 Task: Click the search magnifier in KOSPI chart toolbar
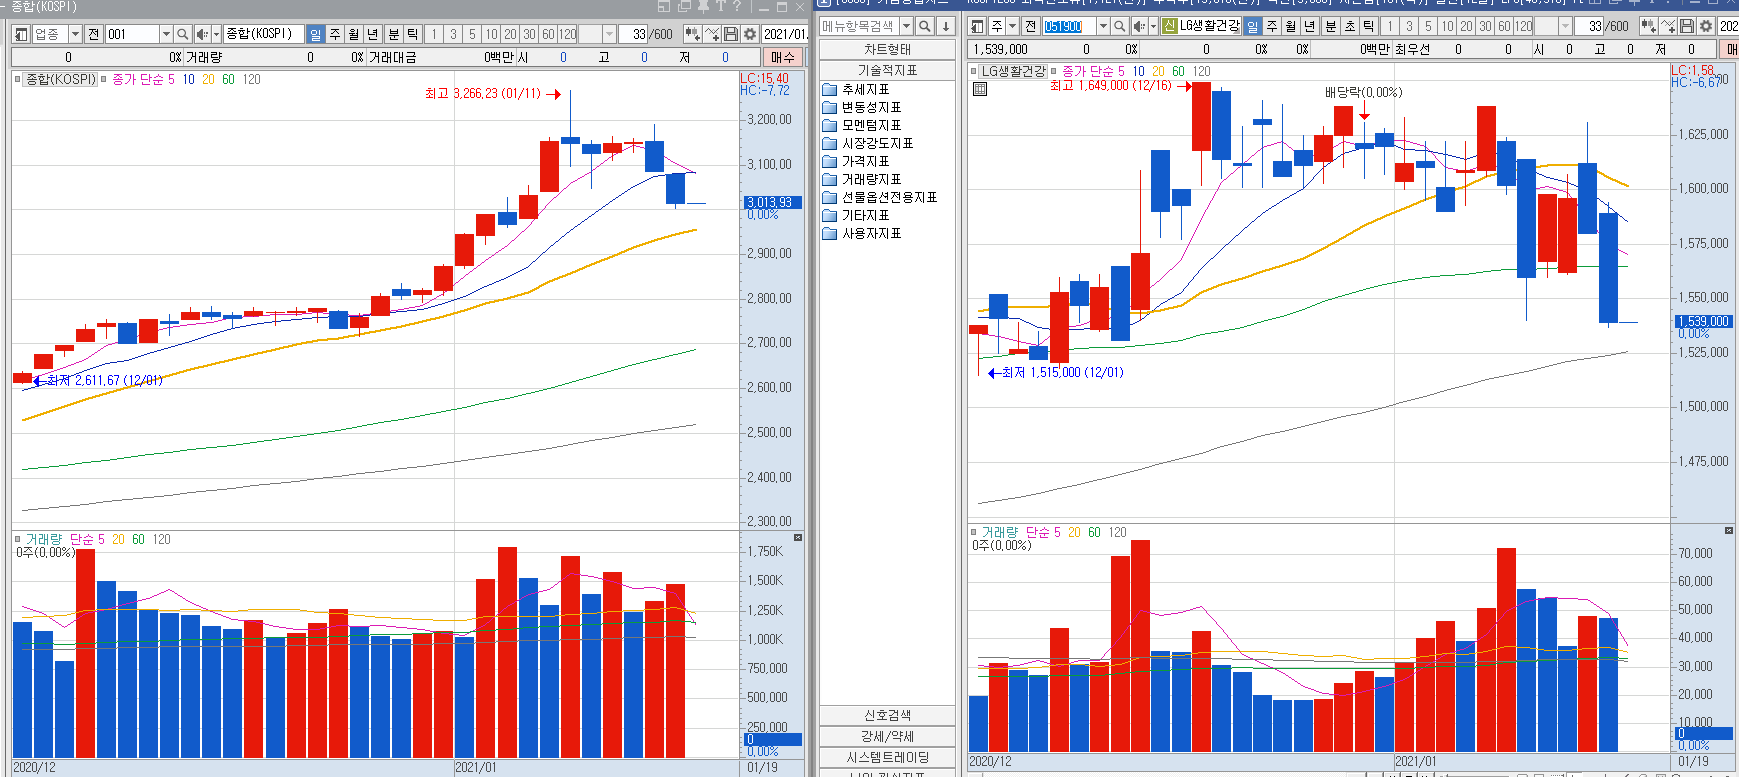pyautogui.click(x=182, y=34)
